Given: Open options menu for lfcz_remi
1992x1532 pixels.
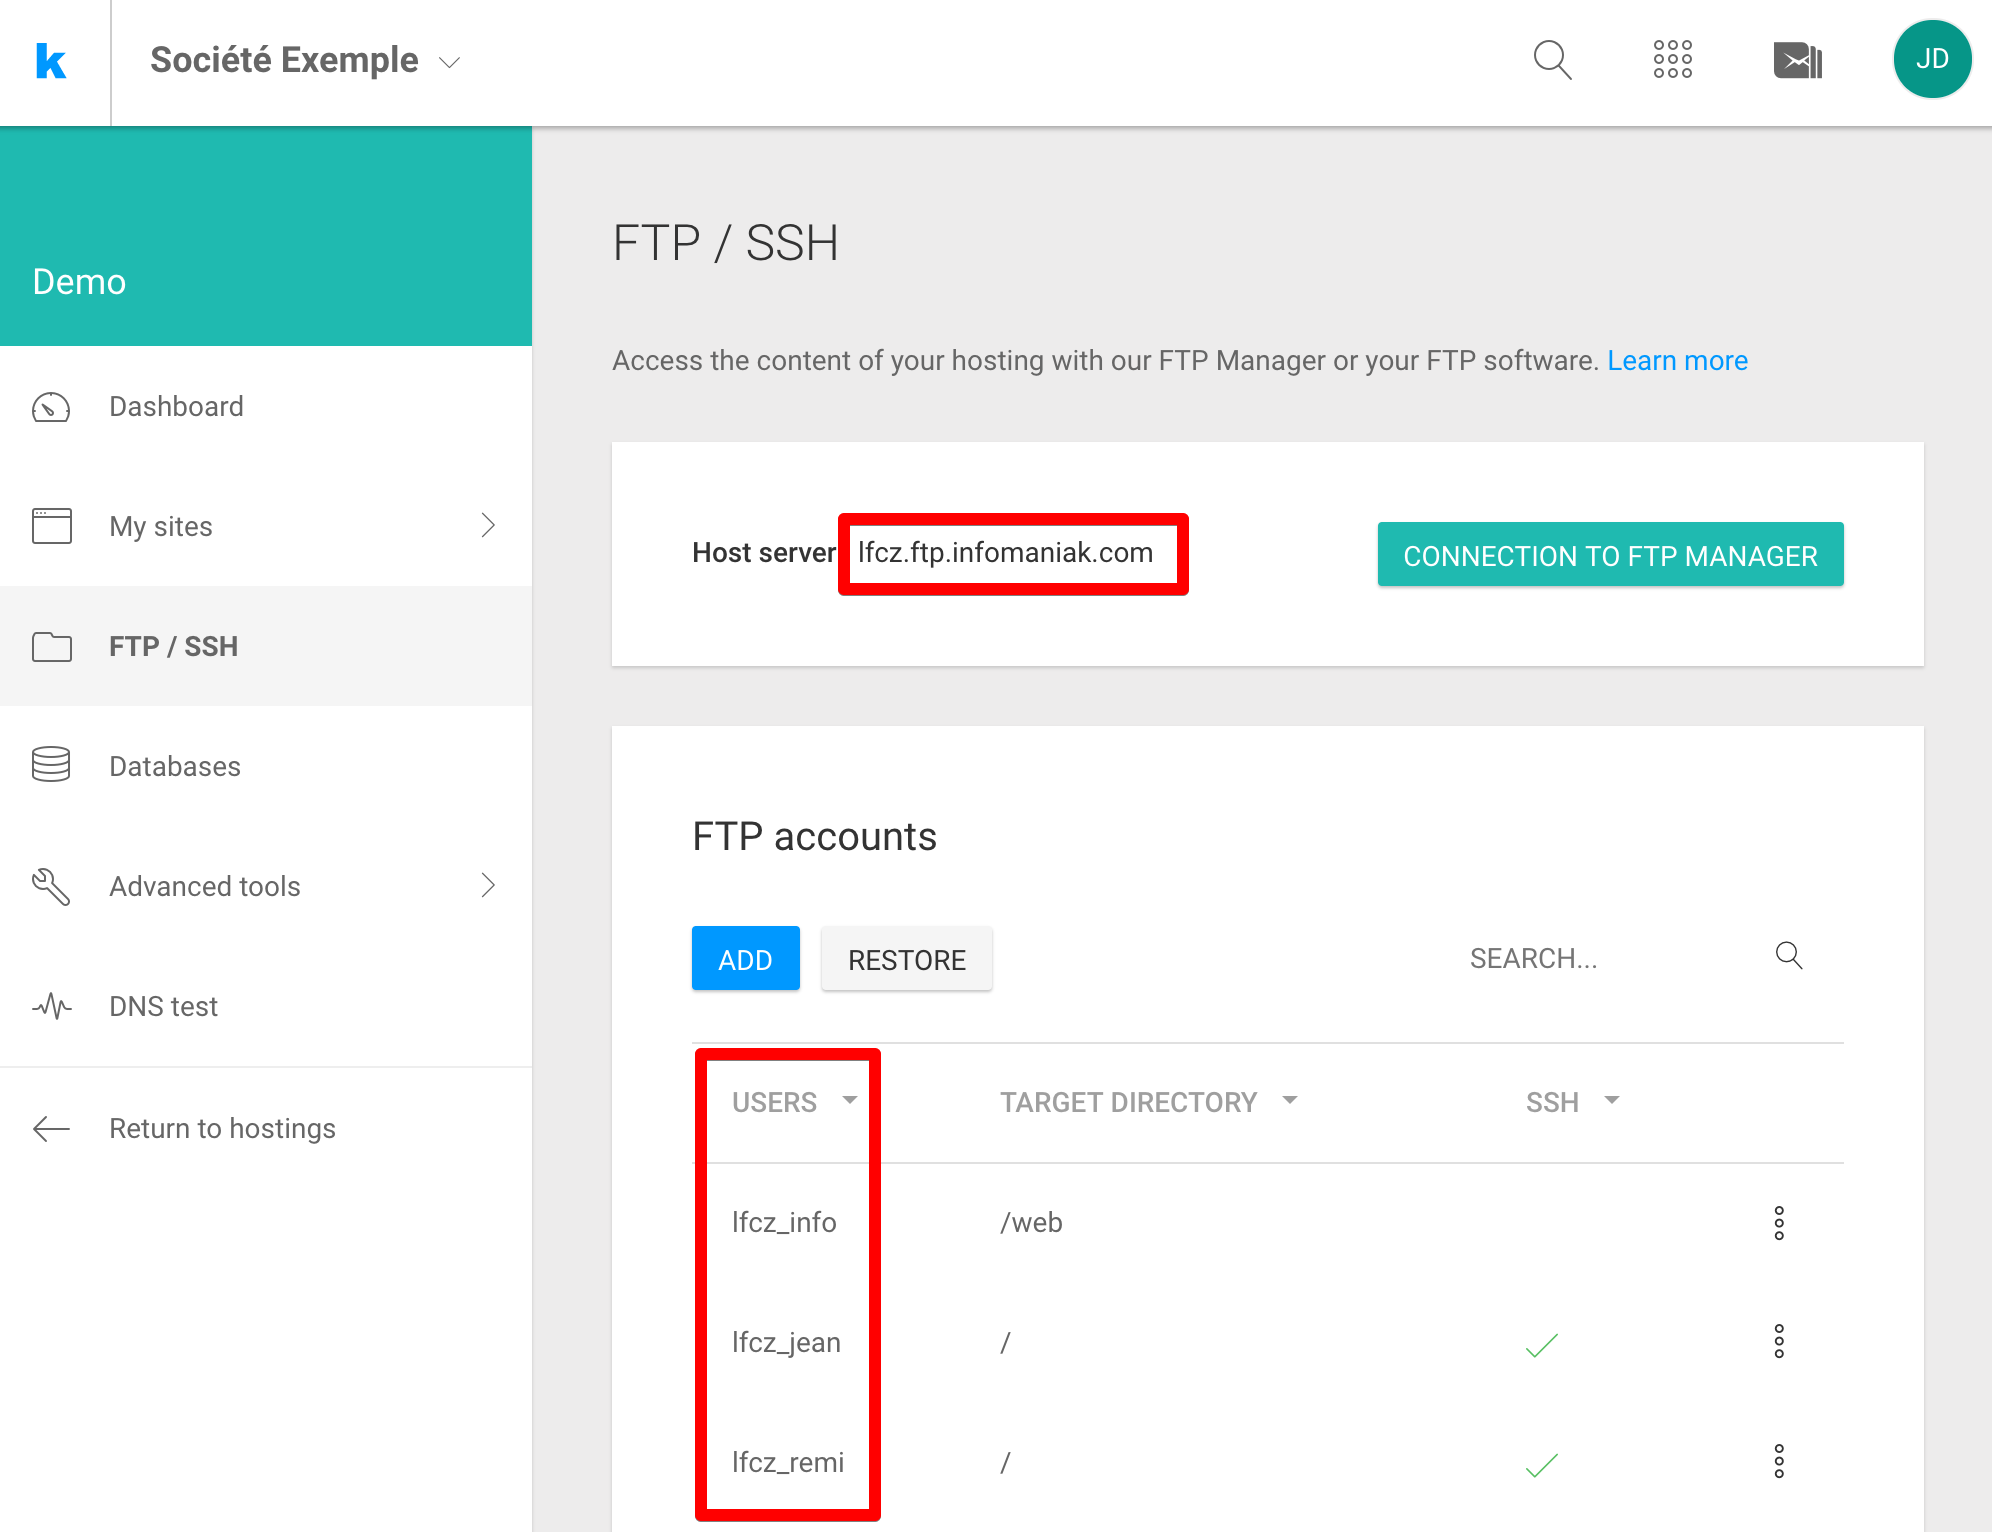Looking at the screenshot, I should click(x=1779, y=1462).
